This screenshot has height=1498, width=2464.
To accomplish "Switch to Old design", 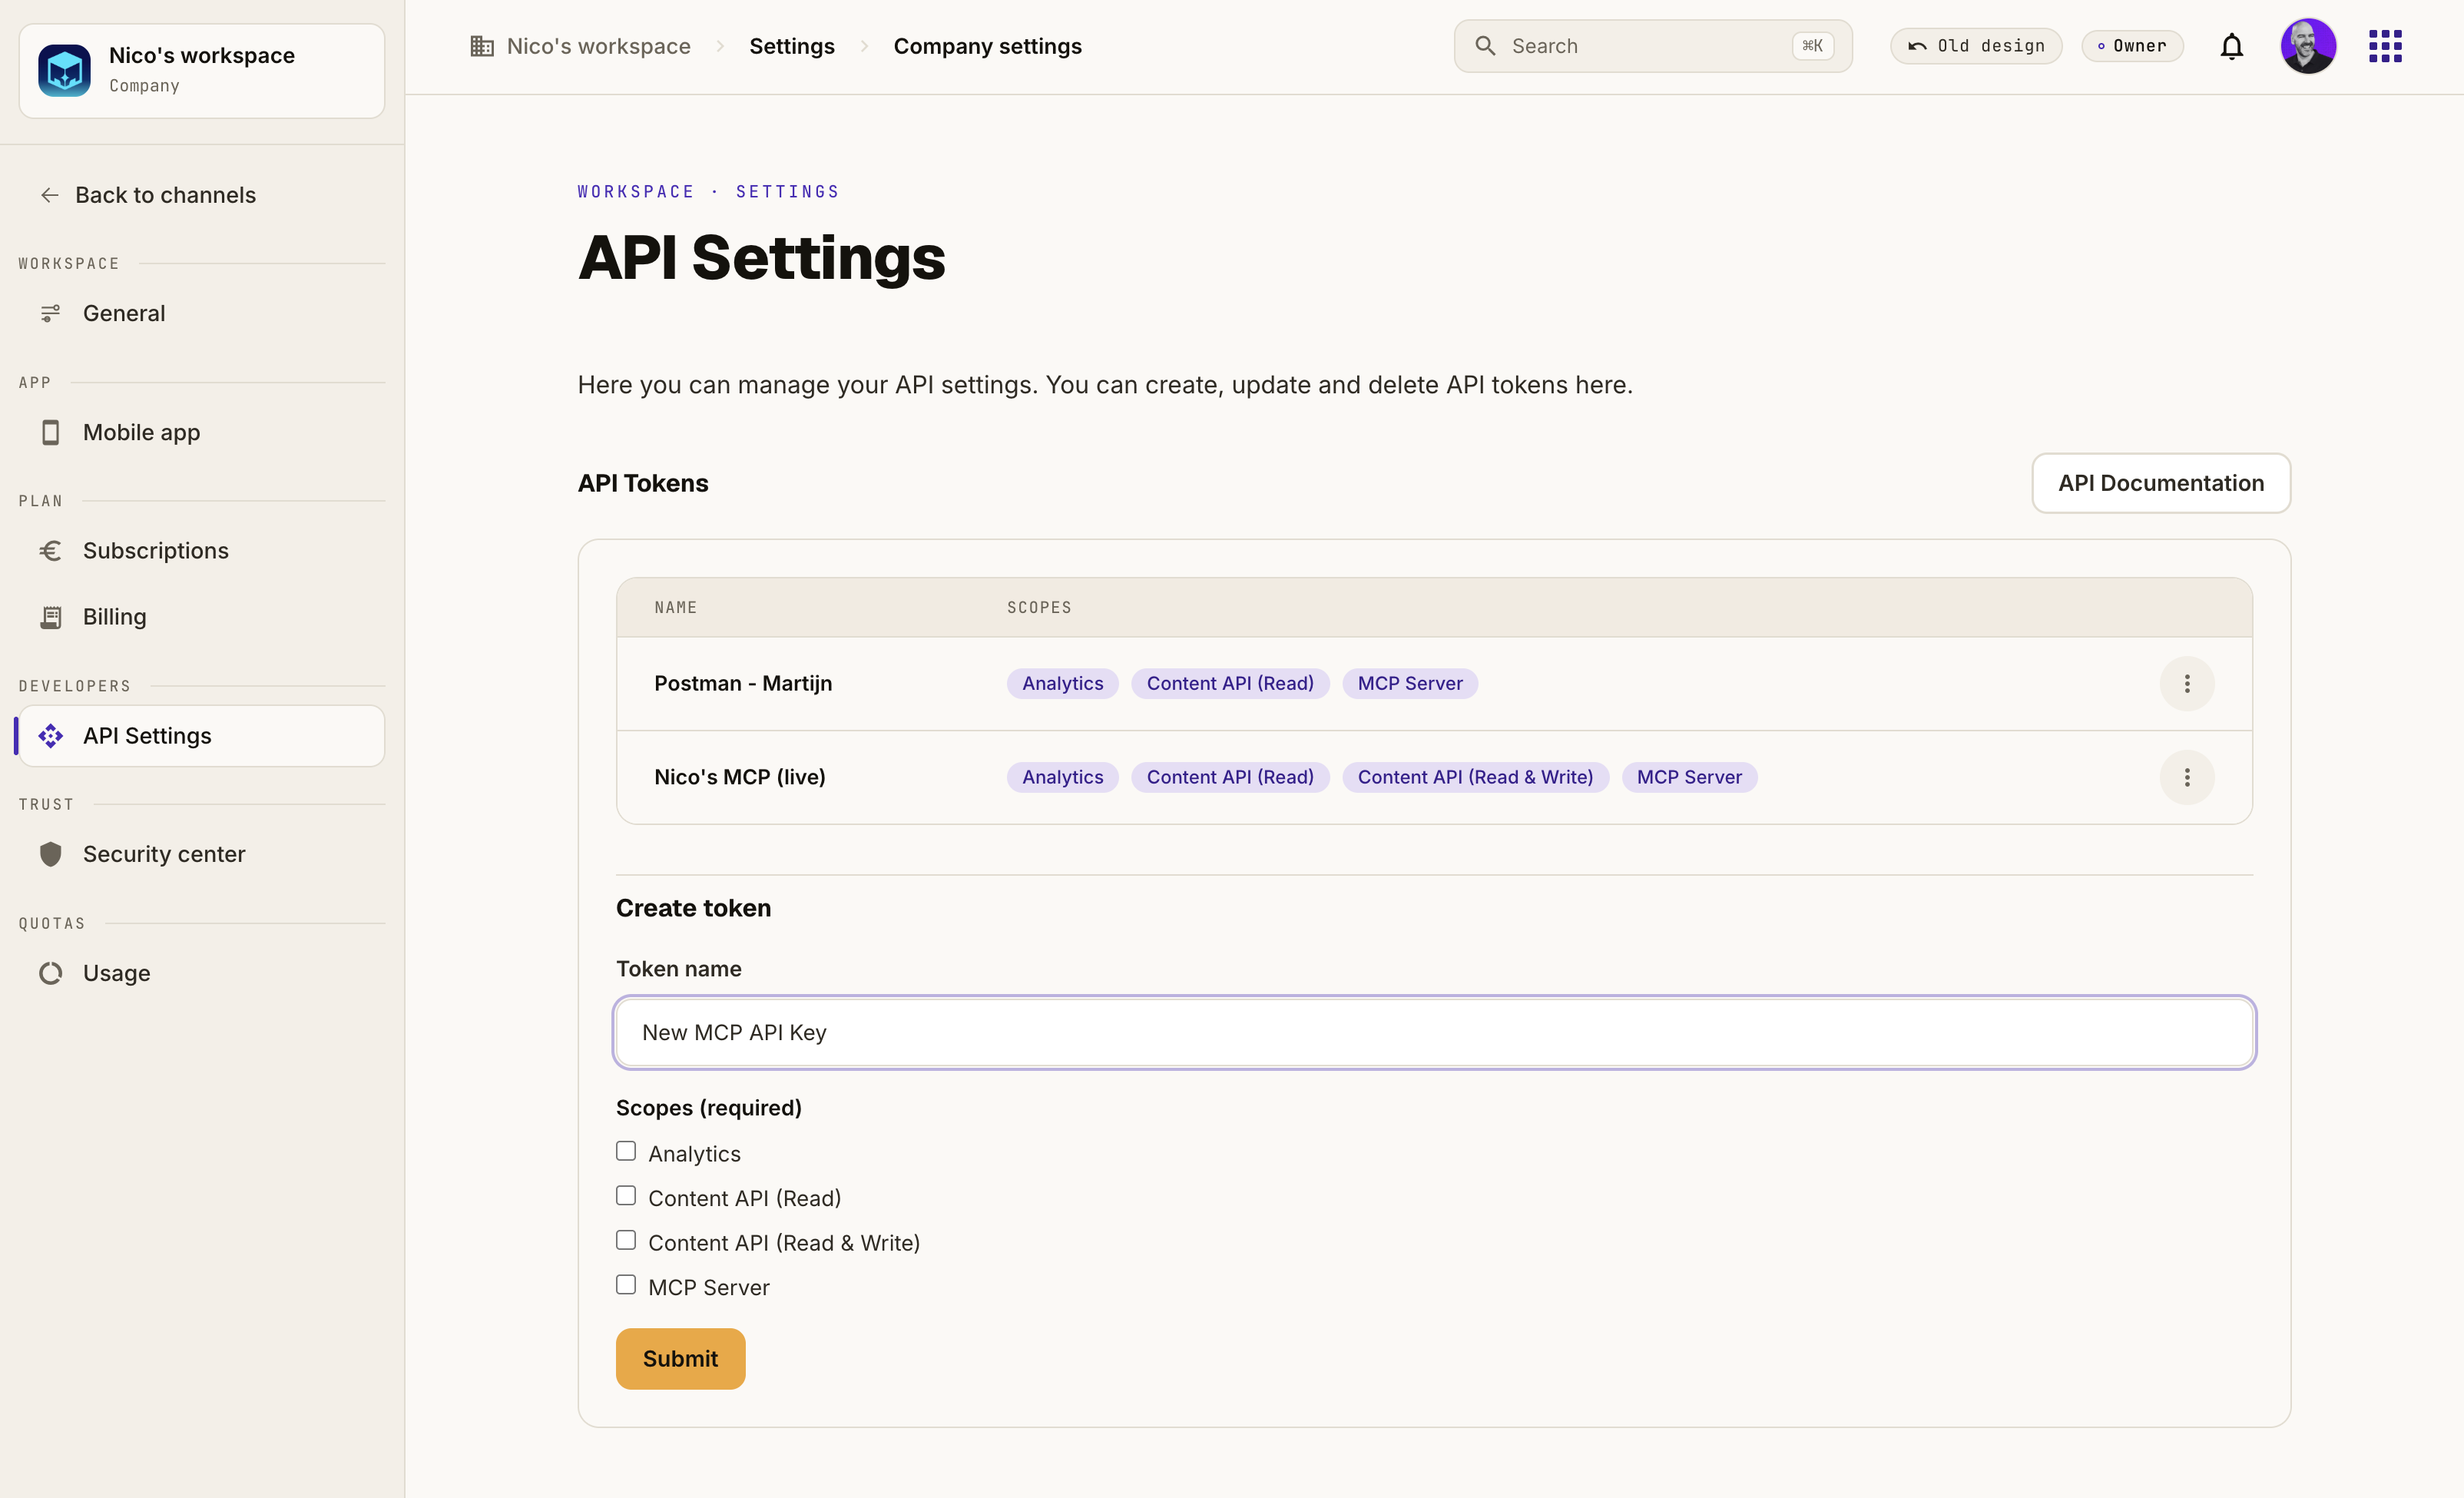I will click(x=1976, y=46).
